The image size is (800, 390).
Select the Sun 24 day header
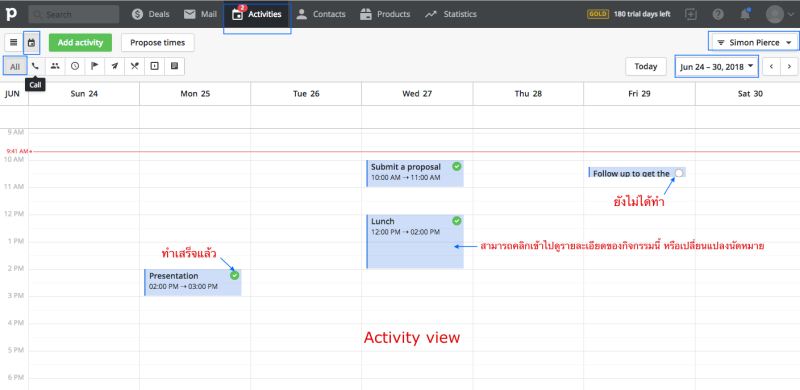84,94
